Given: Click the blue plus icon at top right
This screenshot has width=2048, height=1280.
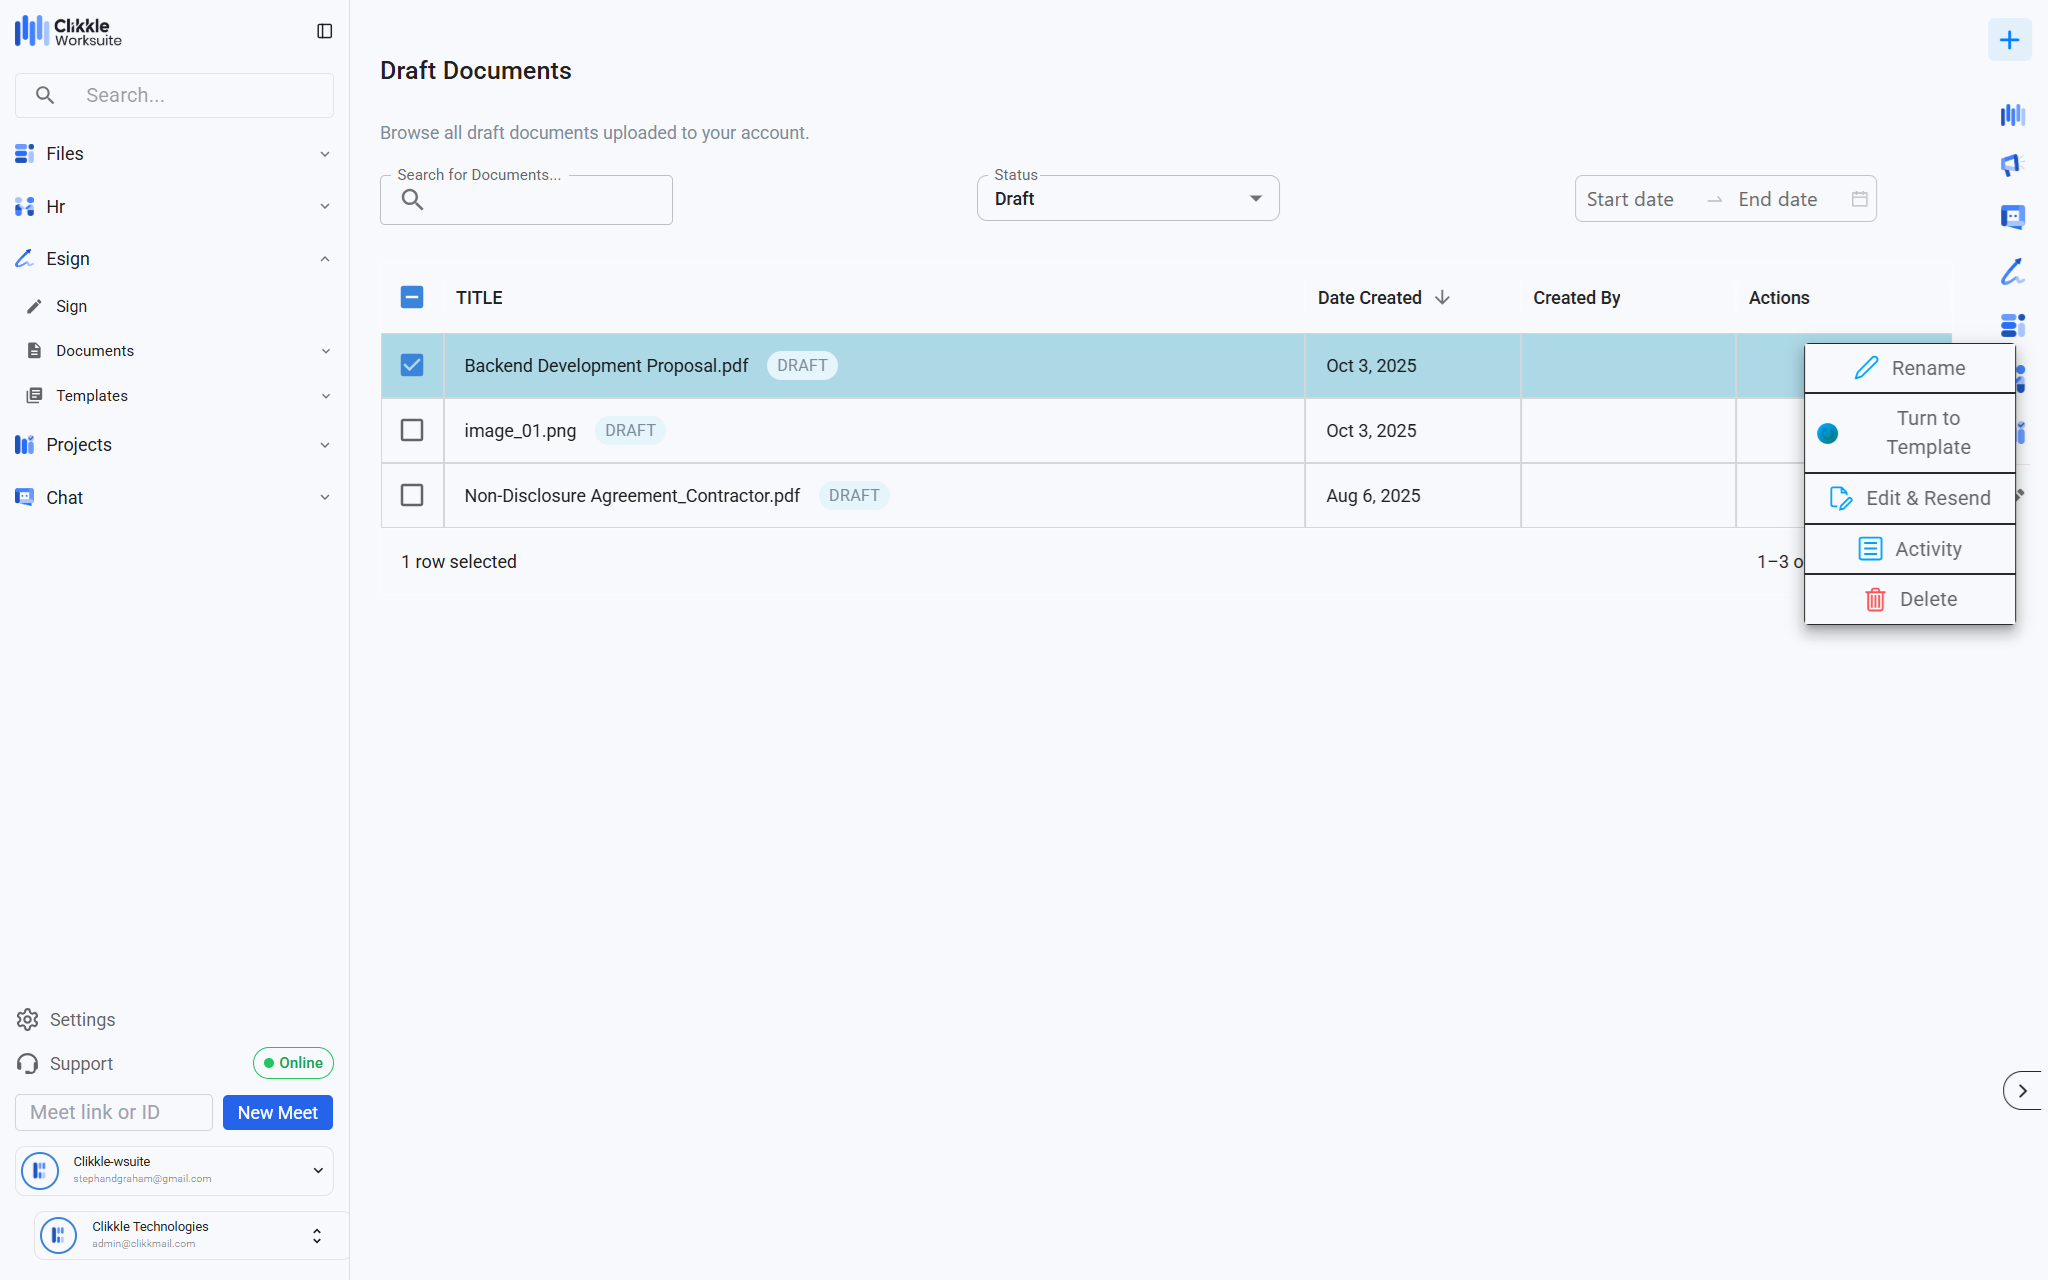Looking at the screenshot, I should [x=2009, y=40].
